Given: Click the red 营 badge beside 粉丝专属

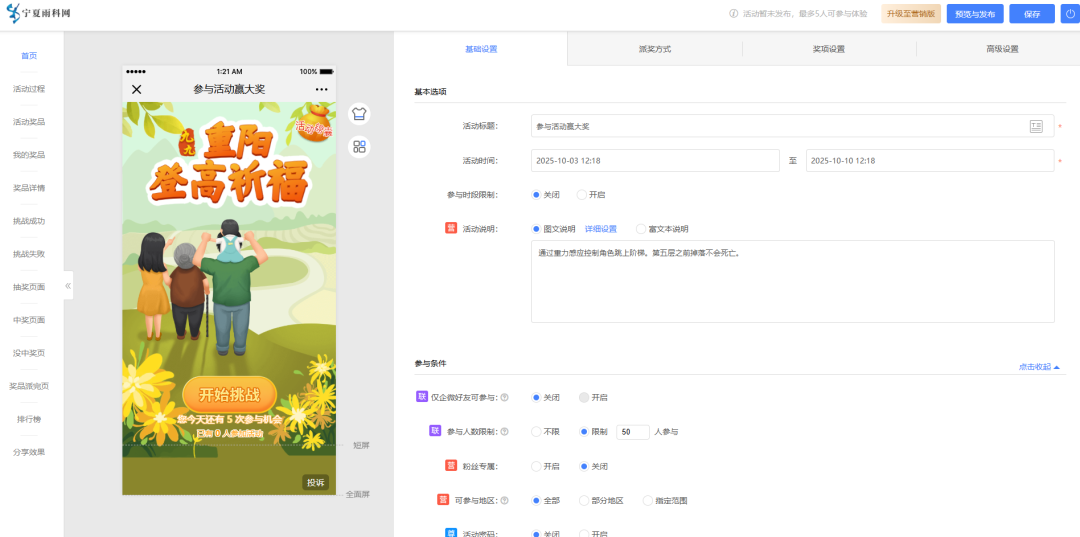Looking at the screenshot, I should 451,465.
